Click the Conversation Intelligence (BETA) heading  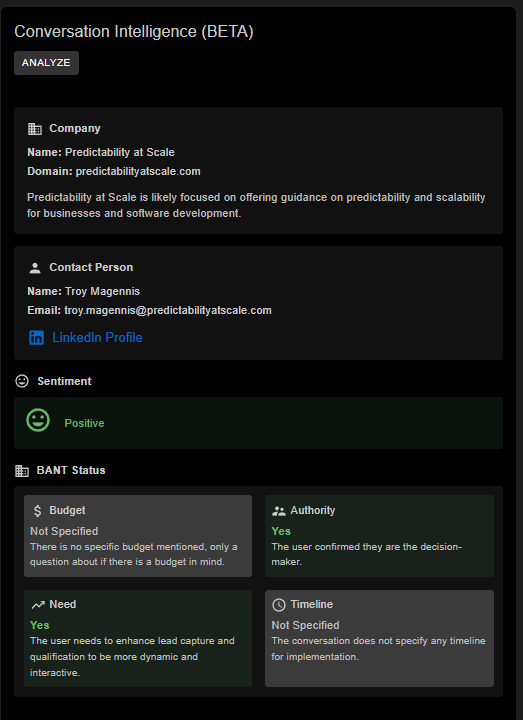(x=134, y=32)
